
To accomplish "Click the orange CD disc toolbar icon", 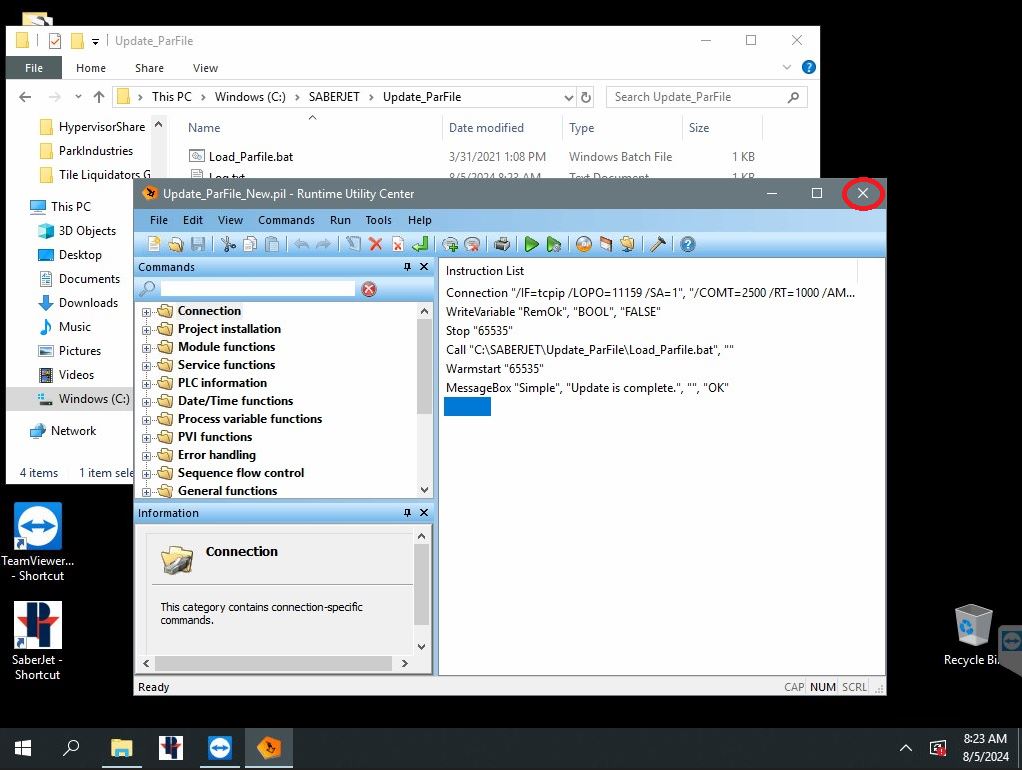I will click(583, 244).
